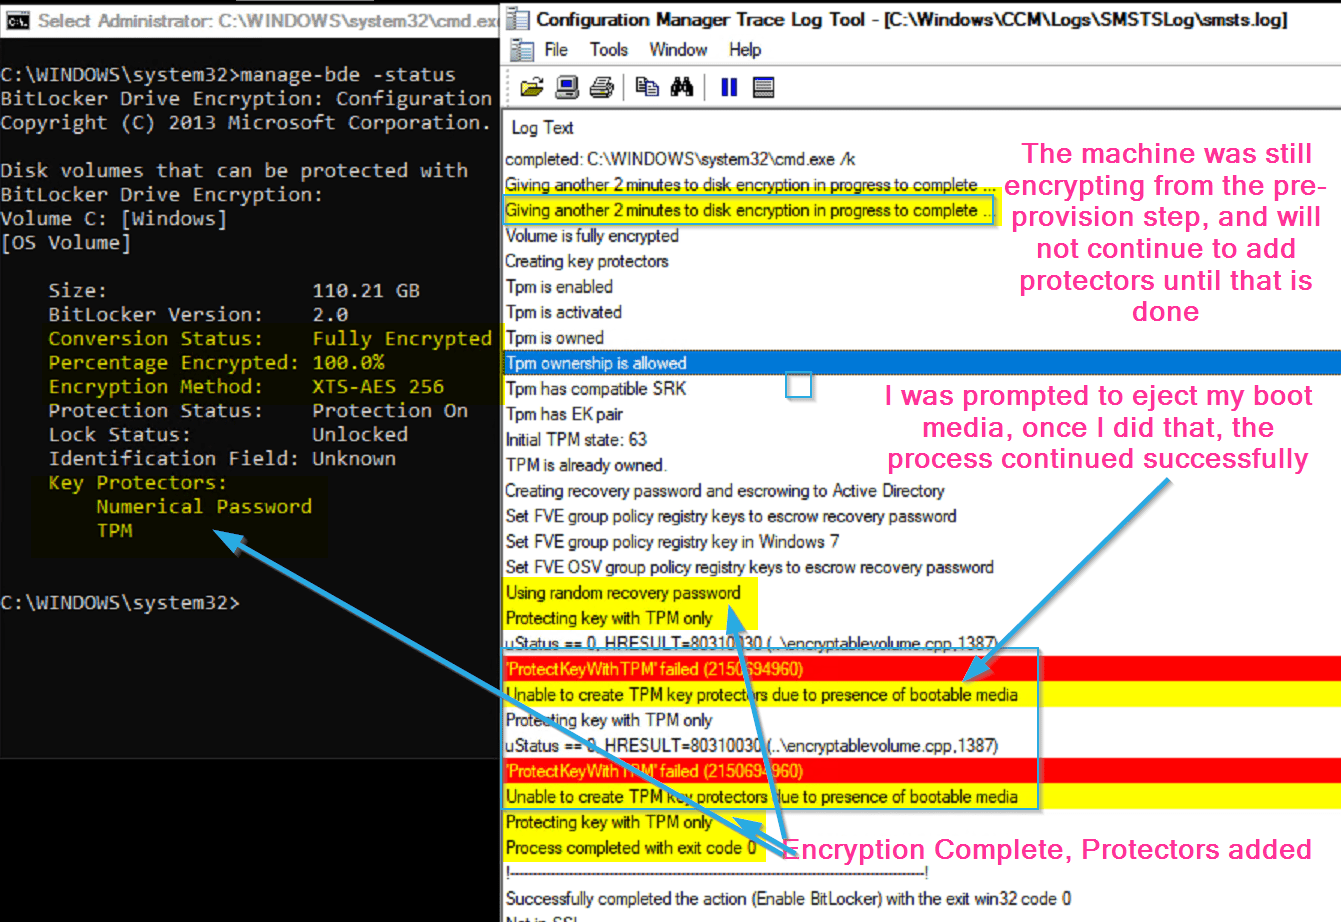Viewport: 1341px width, 922px height.
Task: Open the Help menu
Action: pos(743,49)
